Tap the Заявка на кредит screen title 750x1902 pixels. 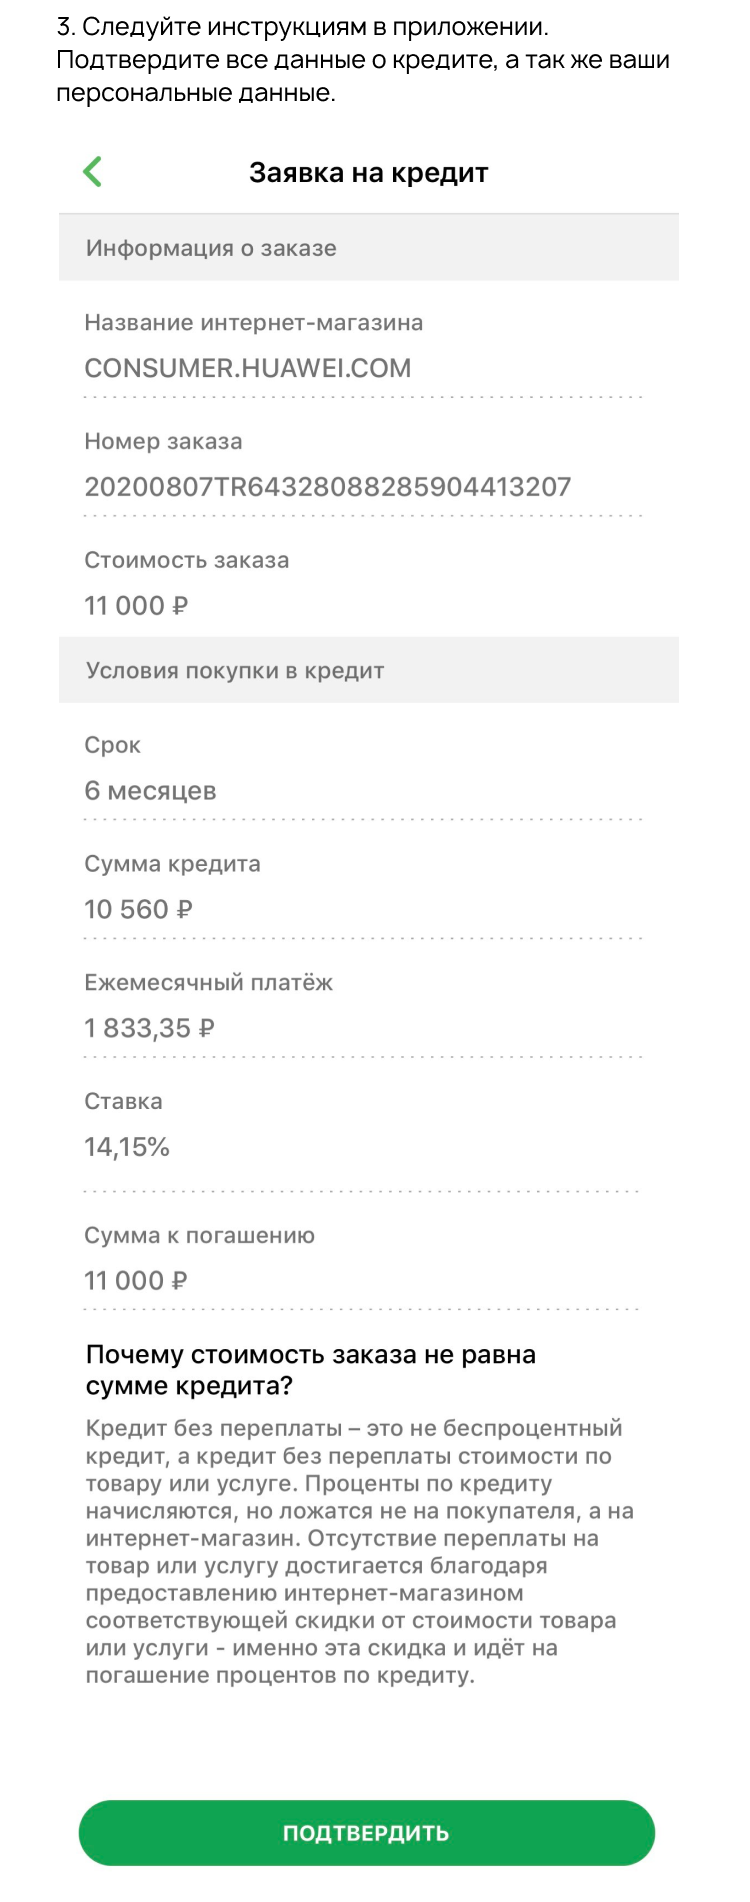click(x=368, y=173)
